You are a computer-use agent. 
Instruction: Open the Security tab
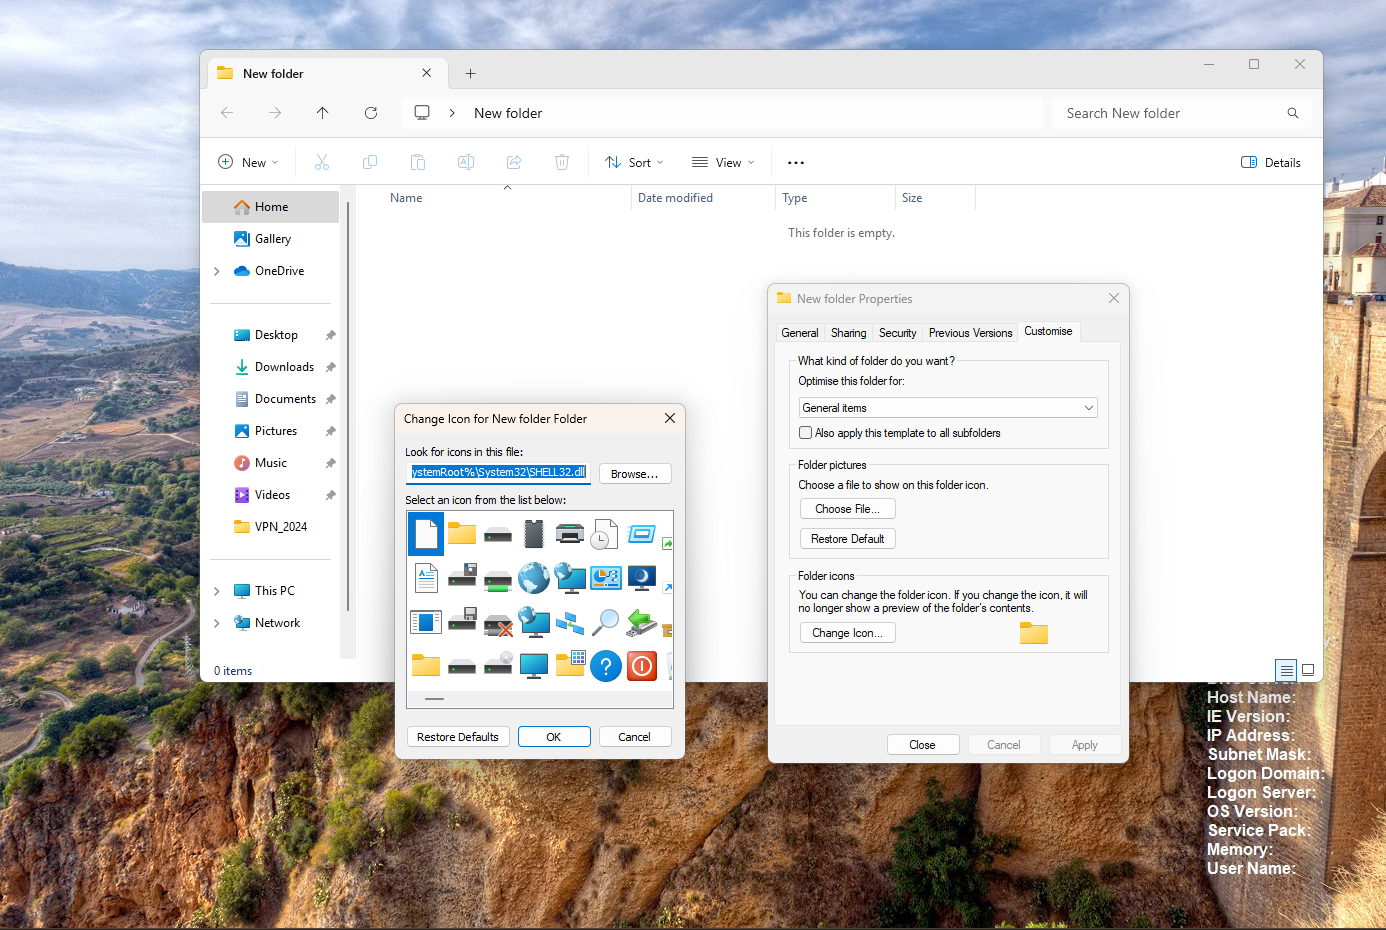pos(897,333)
